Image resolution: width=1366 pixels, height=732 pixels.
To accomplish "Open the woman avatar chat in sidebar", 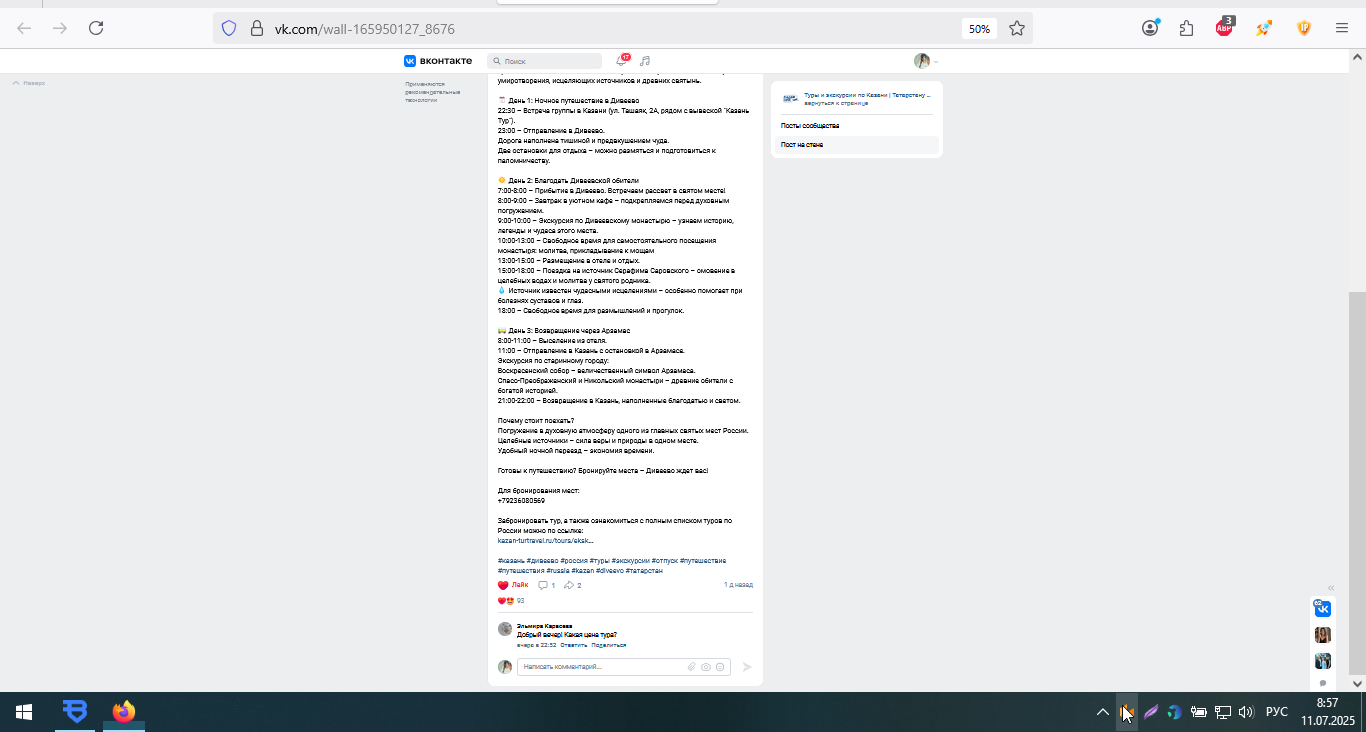I will (x=1322, y=635).
